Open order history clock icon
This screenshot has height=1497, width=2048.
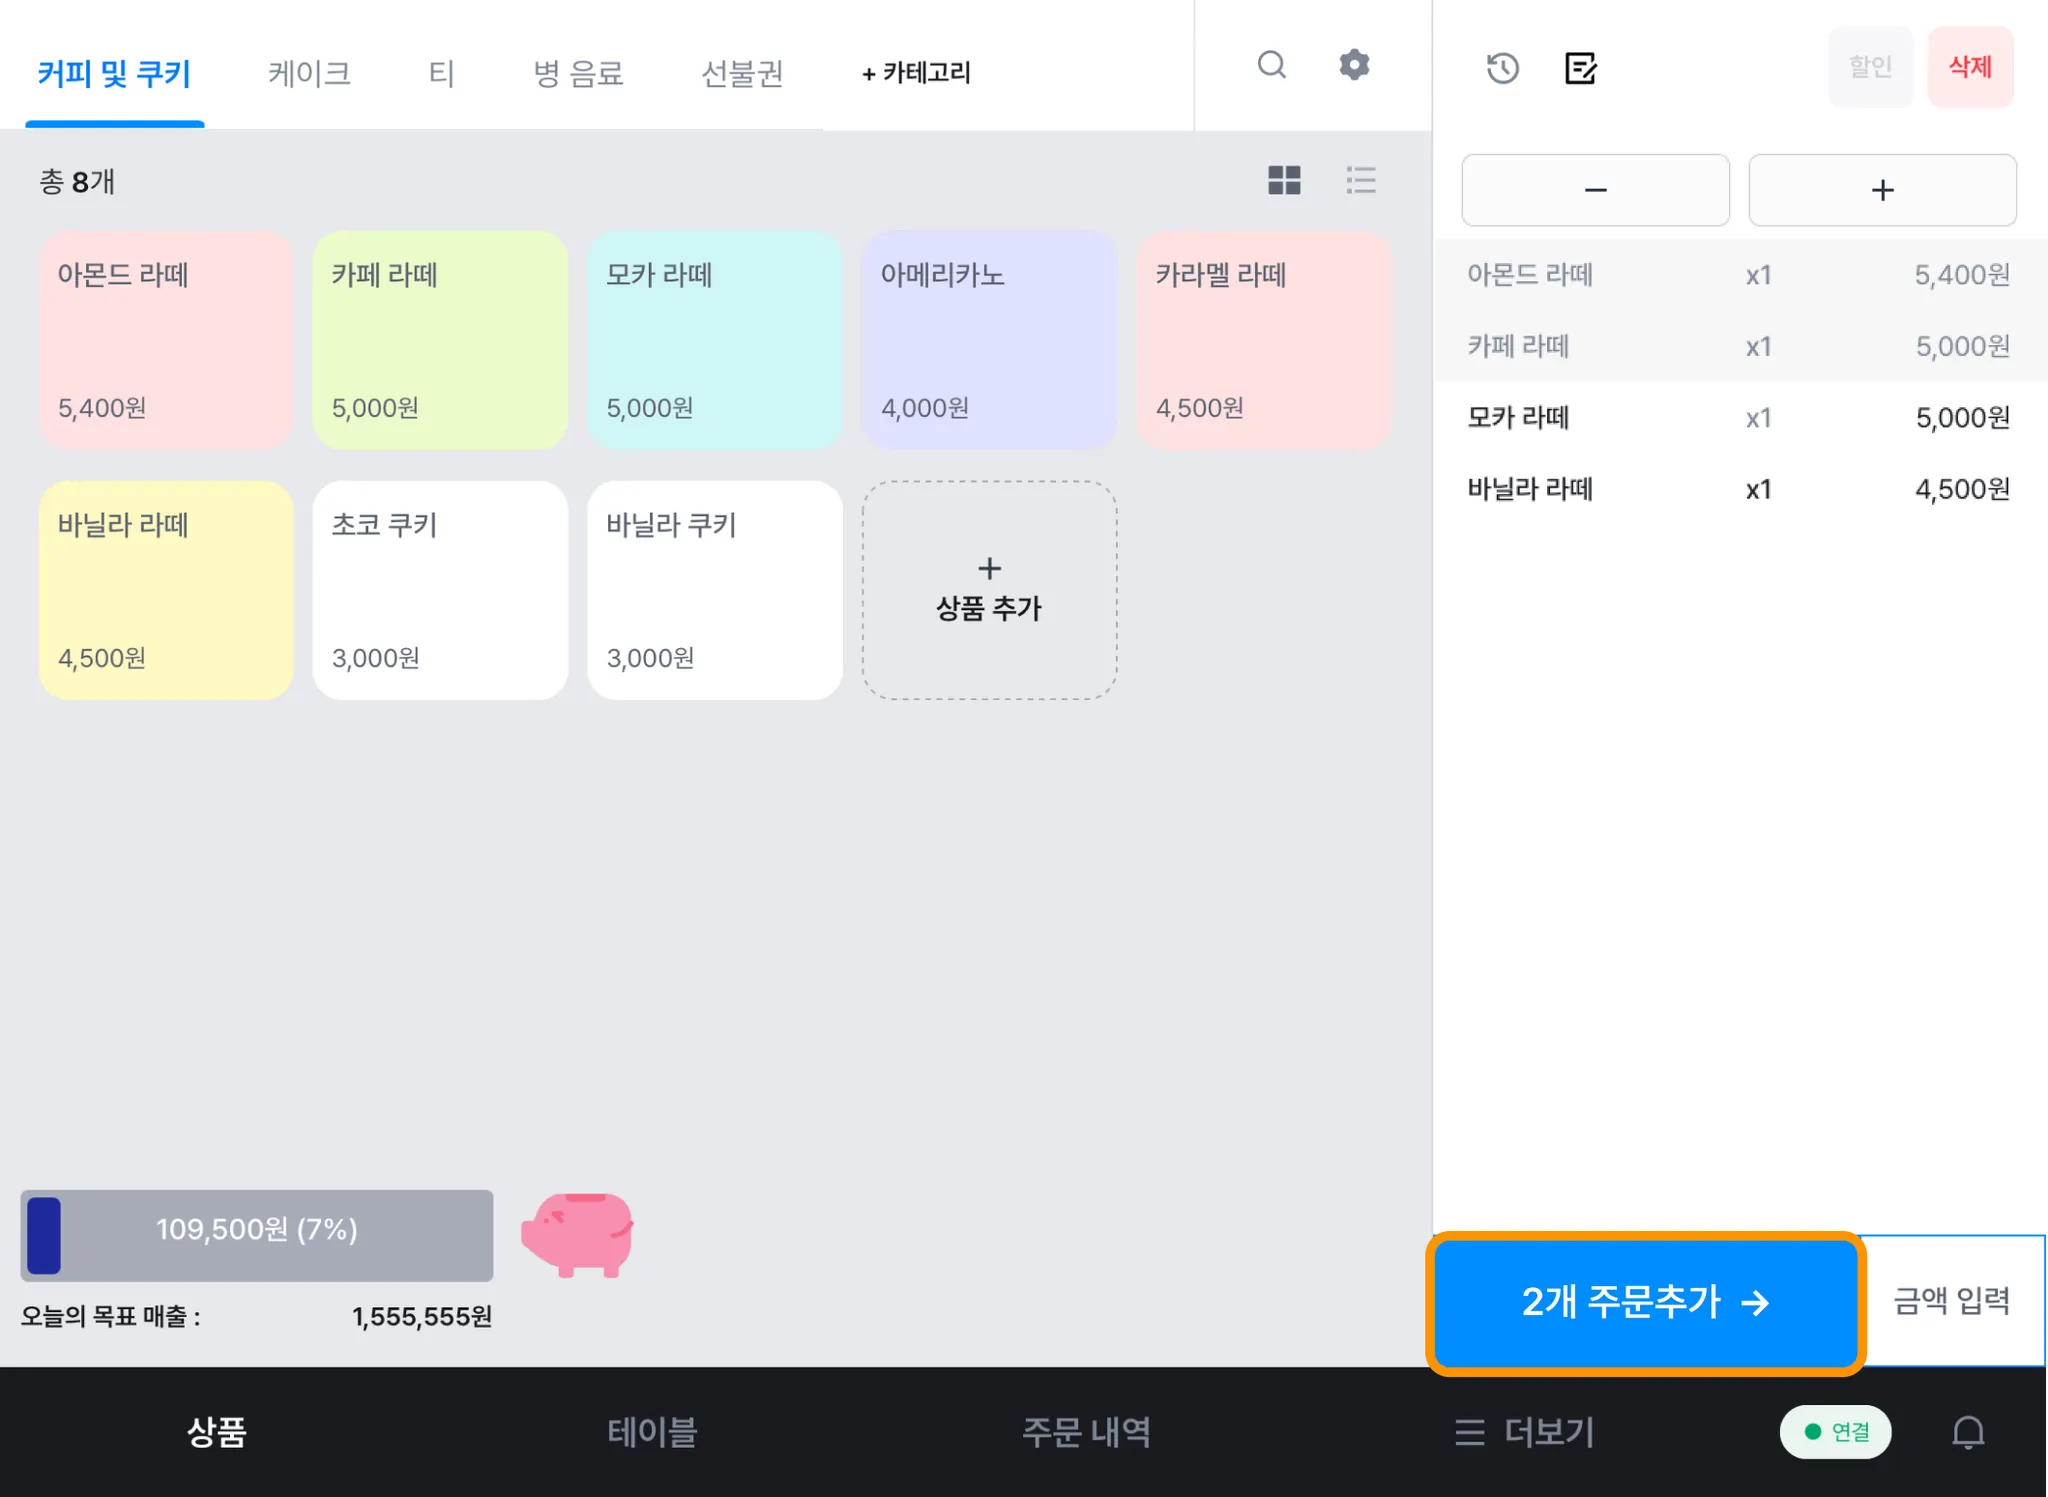1502,68
